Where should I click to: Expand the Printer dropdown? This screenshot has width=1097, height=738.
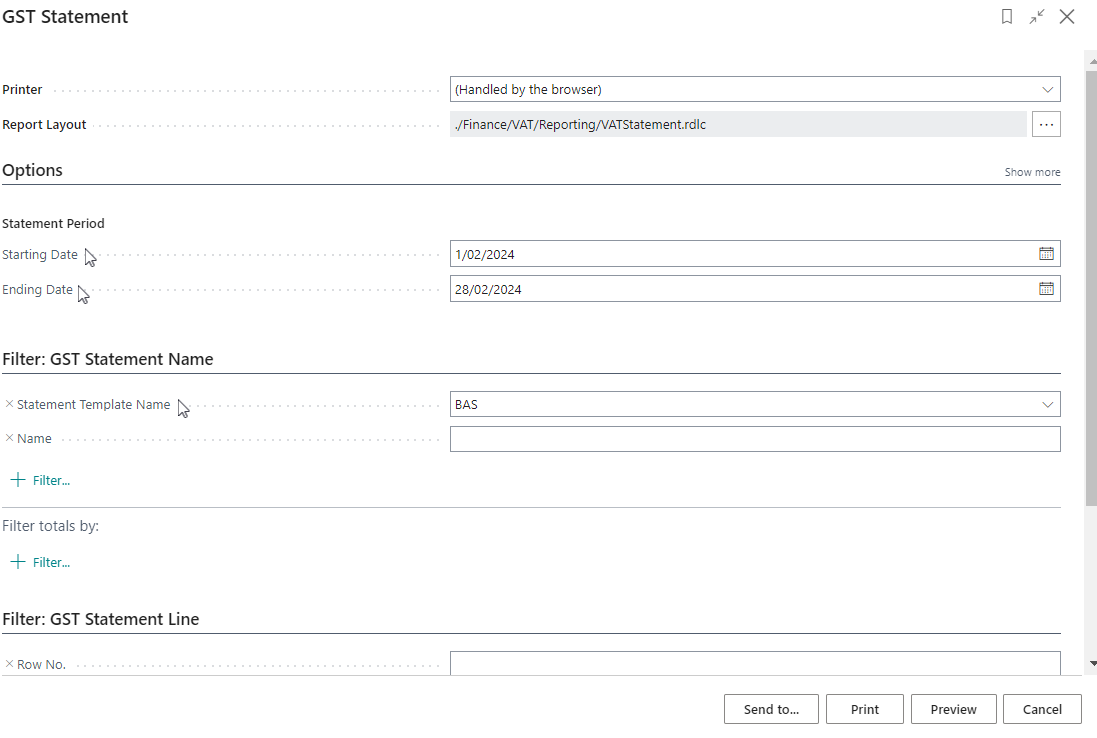[1047, 89]
